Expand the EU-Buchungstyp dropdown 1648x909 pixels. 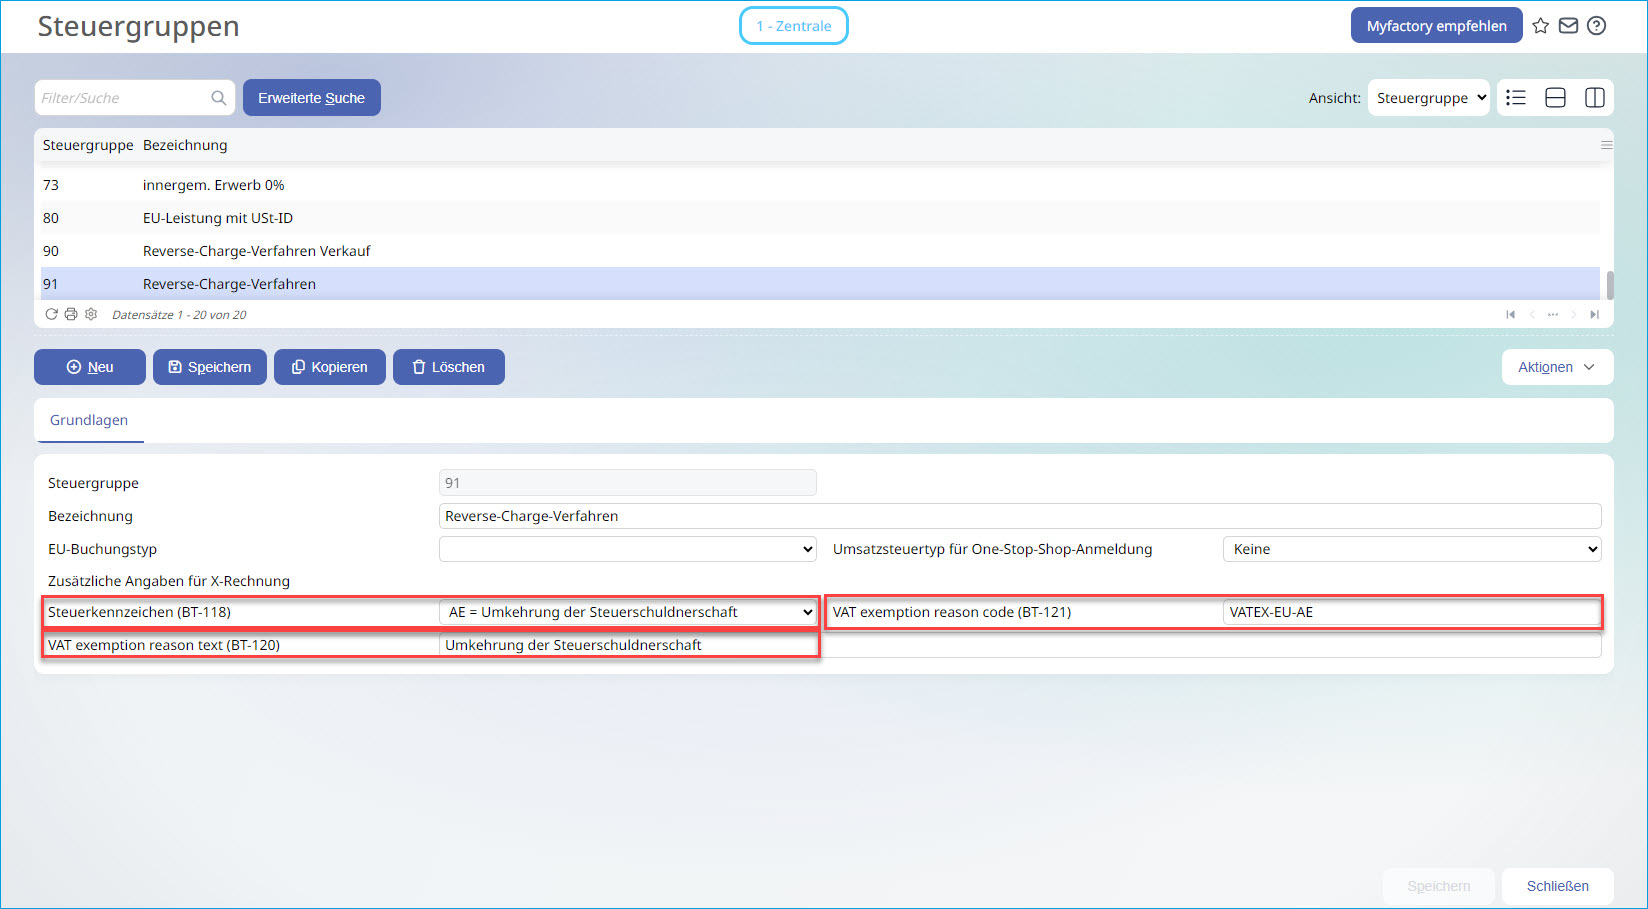(627, 549)
